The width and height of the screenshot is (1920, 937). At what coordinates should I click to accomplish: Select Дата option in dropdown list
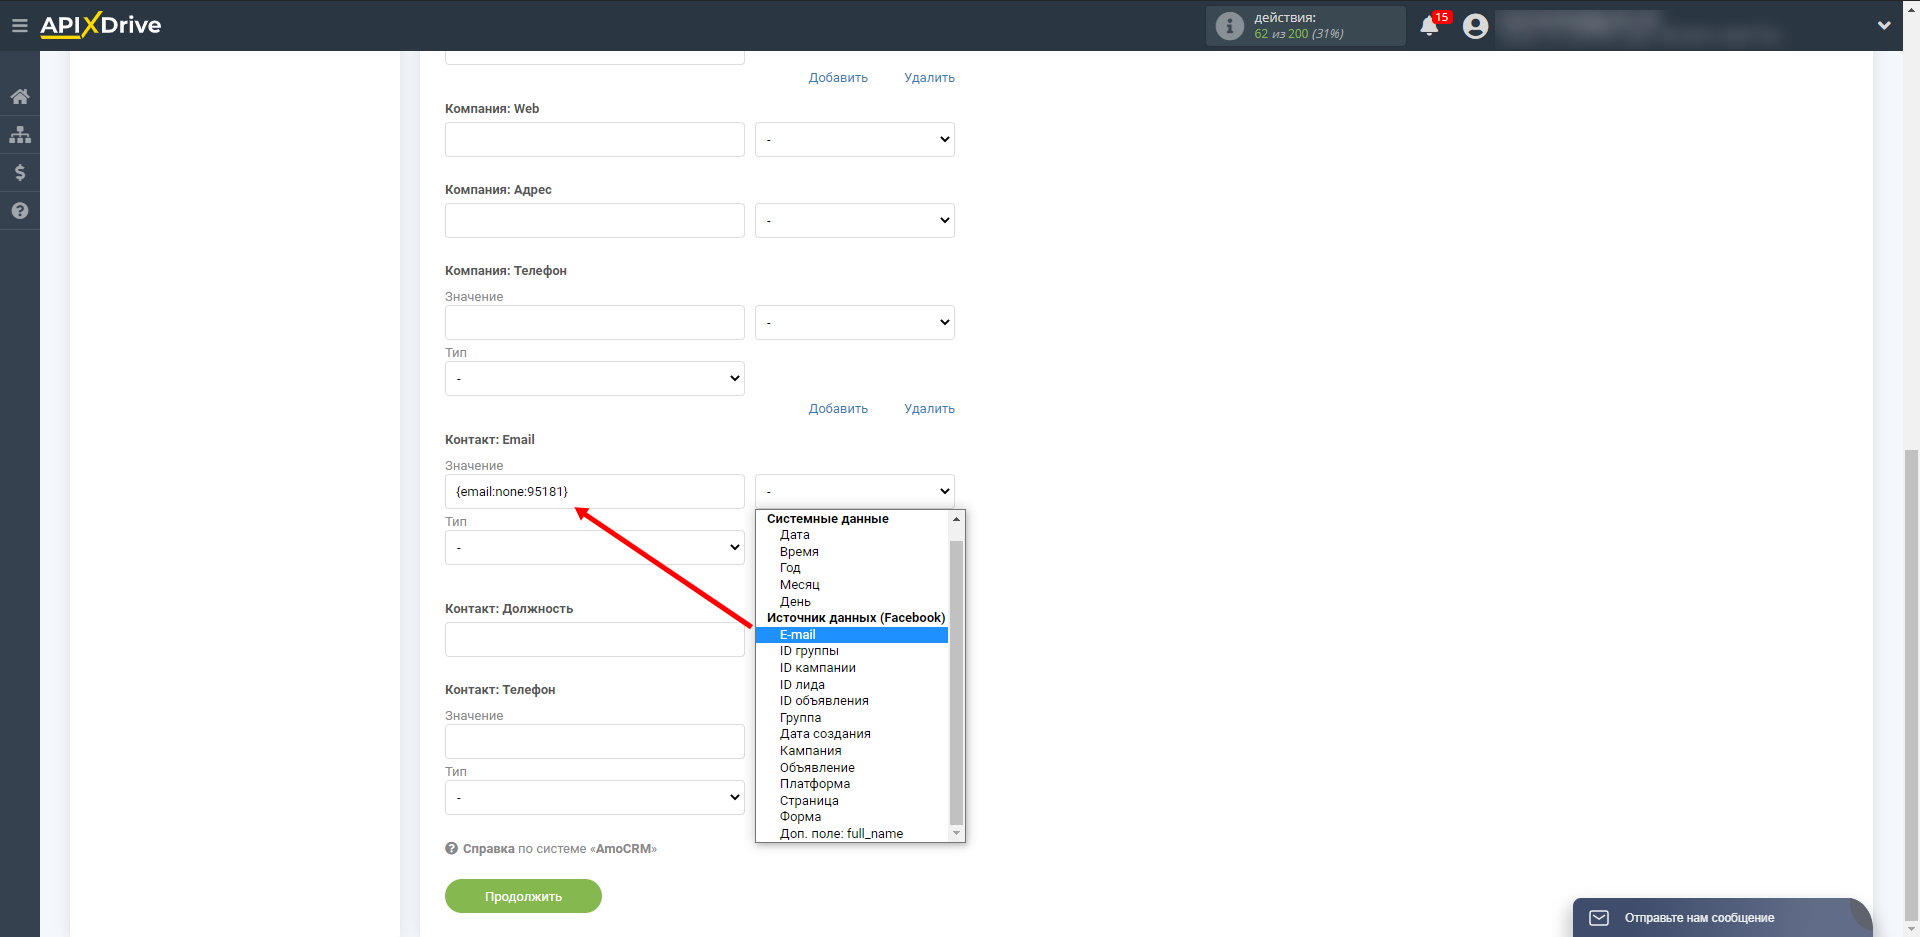tap(851, 535)
